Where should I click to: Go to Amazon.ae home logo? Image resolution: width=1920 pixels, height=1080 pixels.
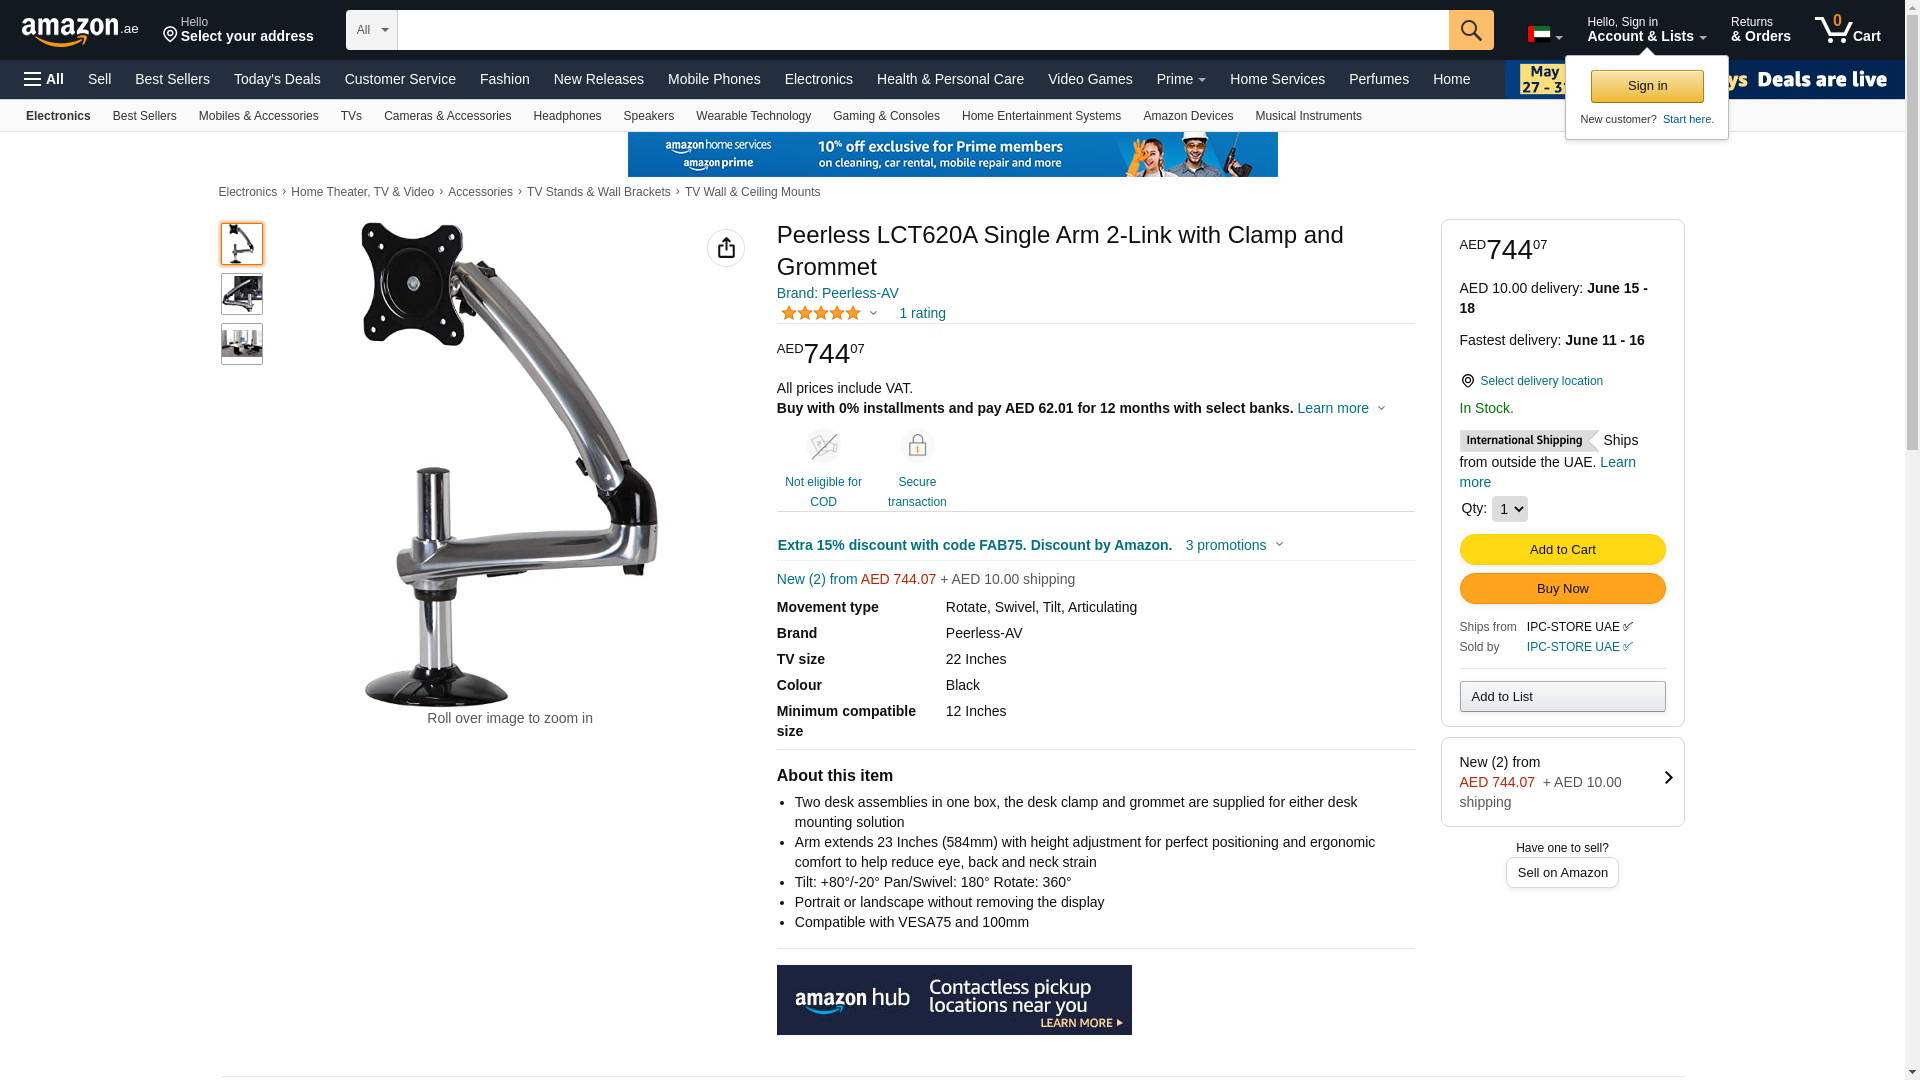80,31
